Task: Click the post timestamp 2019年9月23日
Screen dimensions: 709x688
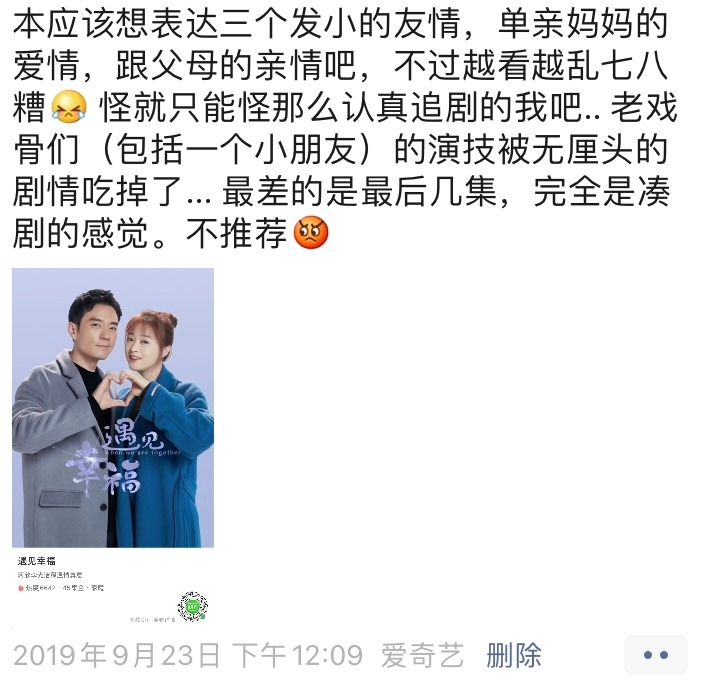Action: point(117,655)
